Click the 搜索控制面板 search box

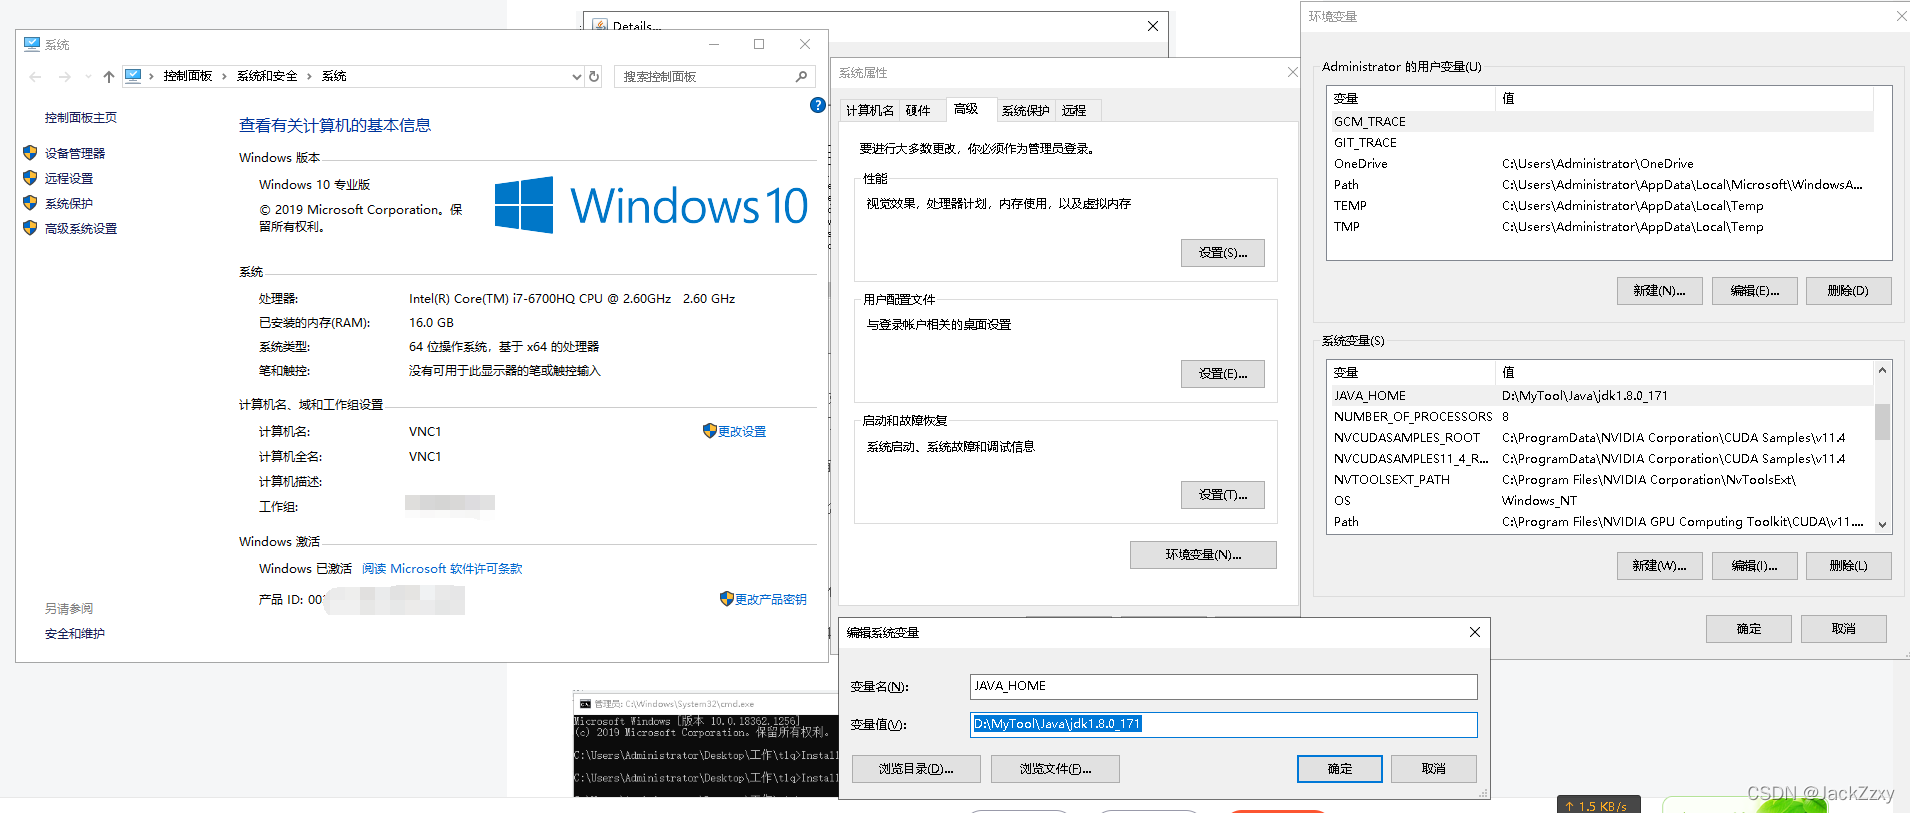click(712, 76)
